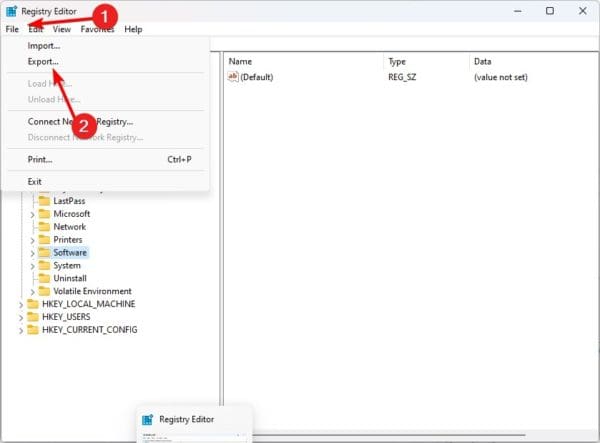Select the Printers folder icon

click(44, 240)
